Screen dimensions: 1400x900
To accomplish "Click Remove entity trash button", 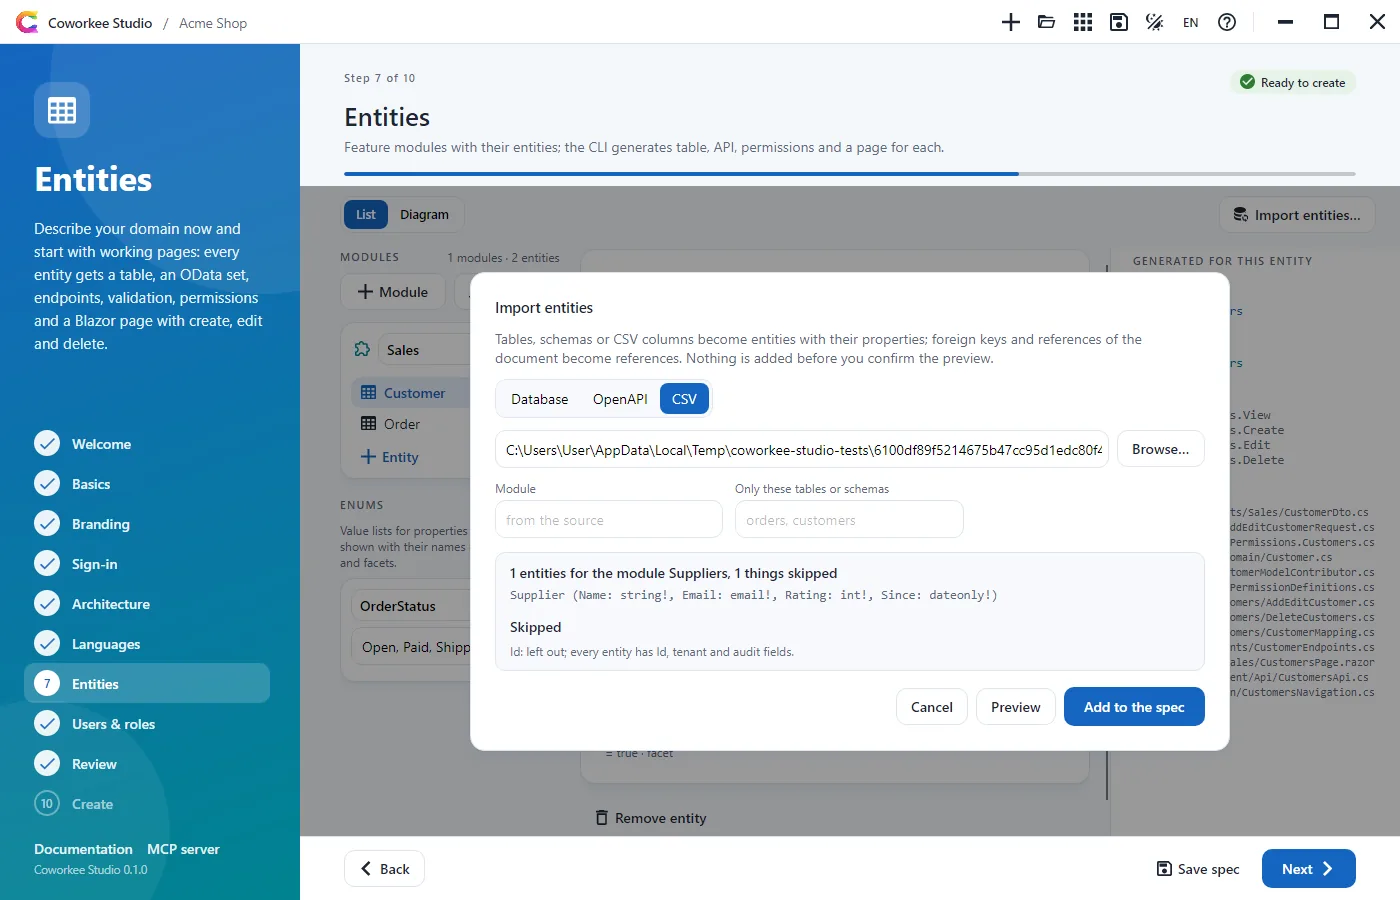I will [x=651, y=818].
